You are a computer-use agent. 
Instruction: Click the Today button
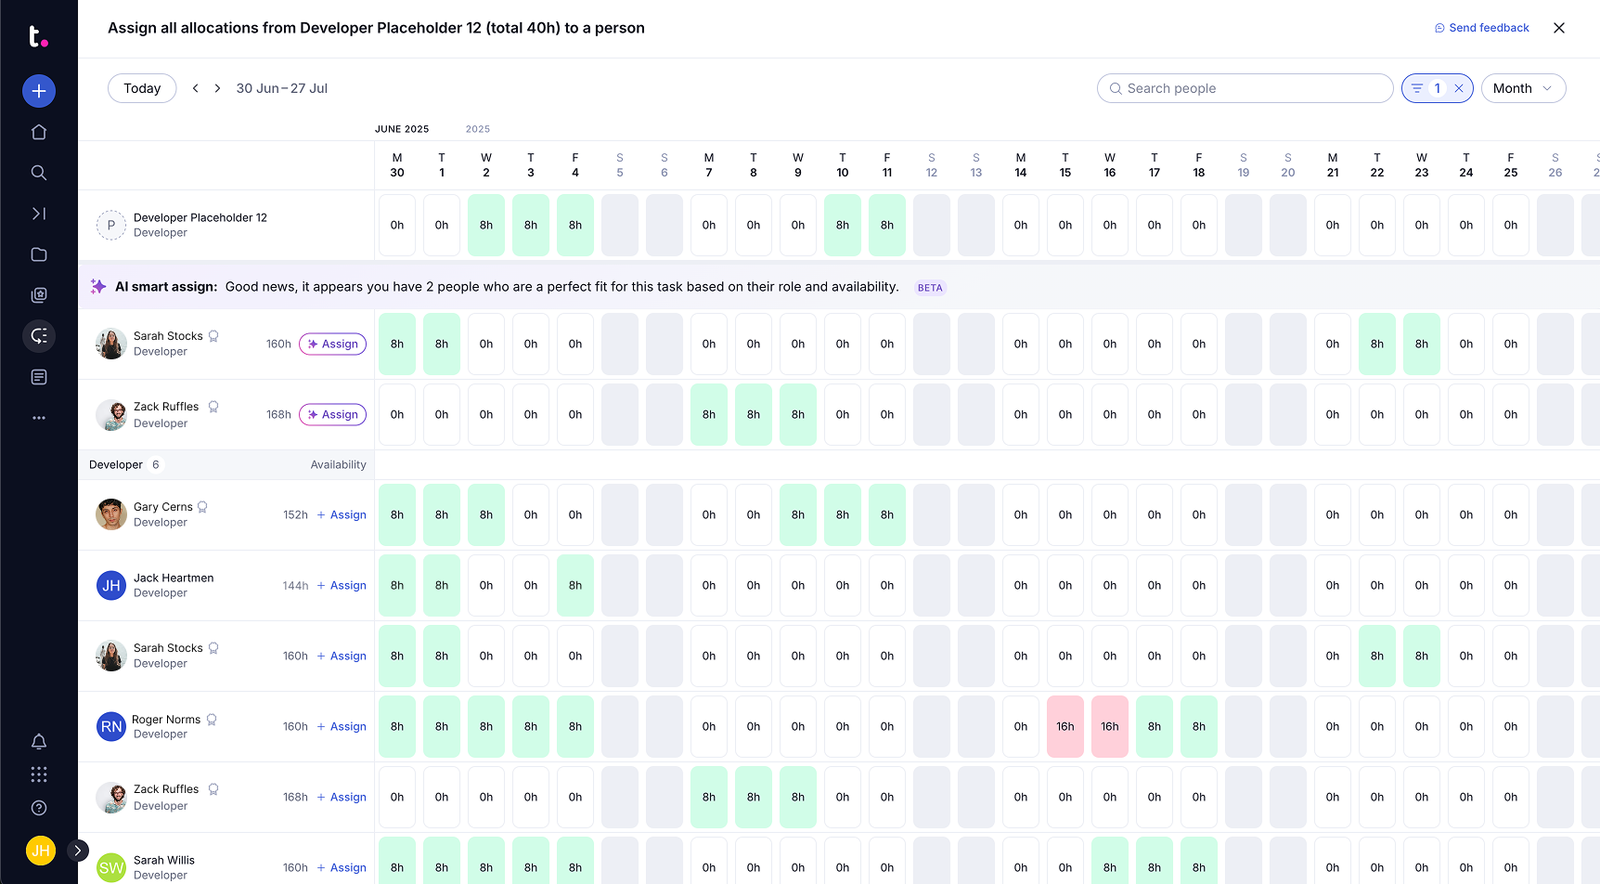pos(142,88)
